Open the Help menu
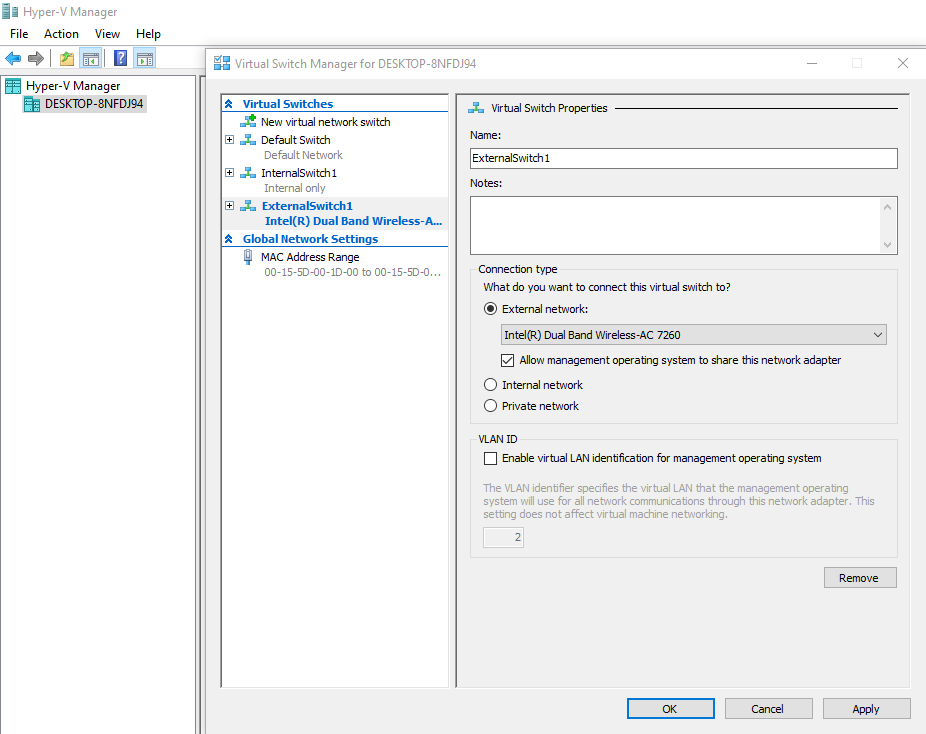This screenshot has width=926, height=734. point(148,34)
